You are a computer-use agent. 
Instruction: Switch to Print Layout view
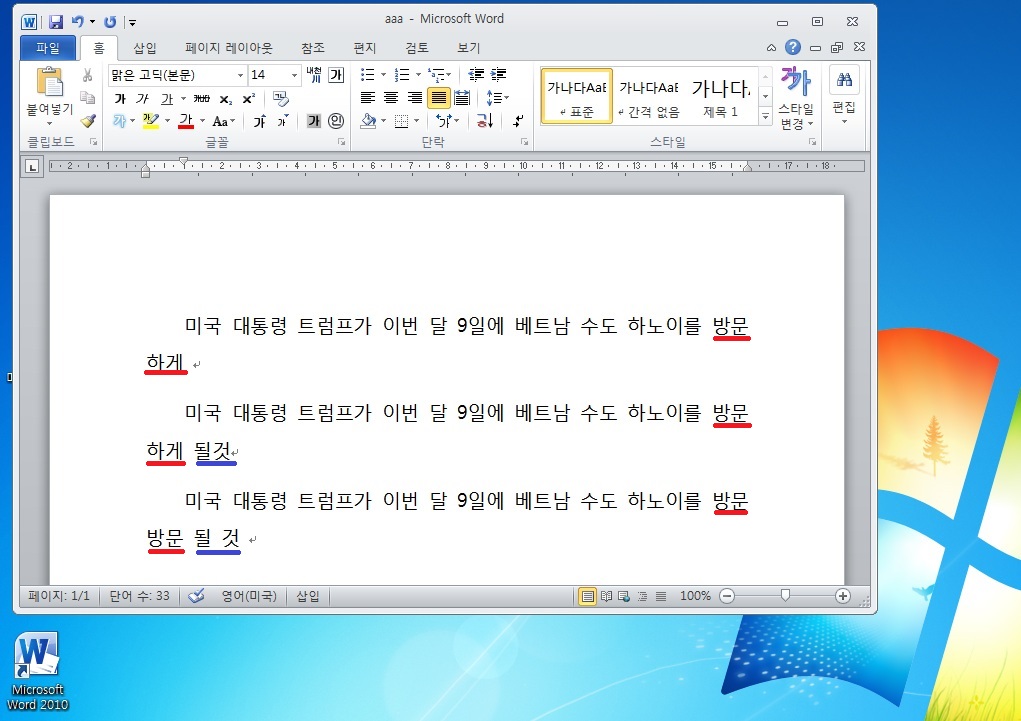tap(587, 596)
